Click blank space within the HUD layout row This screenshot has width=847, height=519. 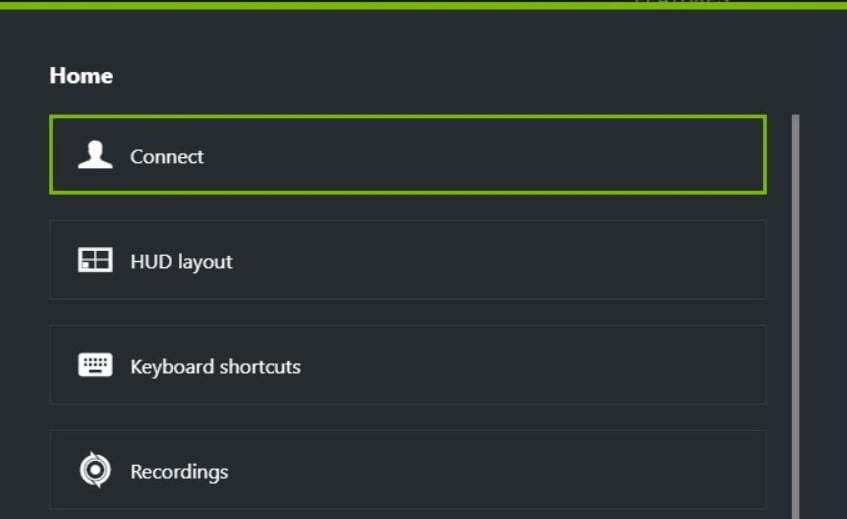[x=486, y=259]
